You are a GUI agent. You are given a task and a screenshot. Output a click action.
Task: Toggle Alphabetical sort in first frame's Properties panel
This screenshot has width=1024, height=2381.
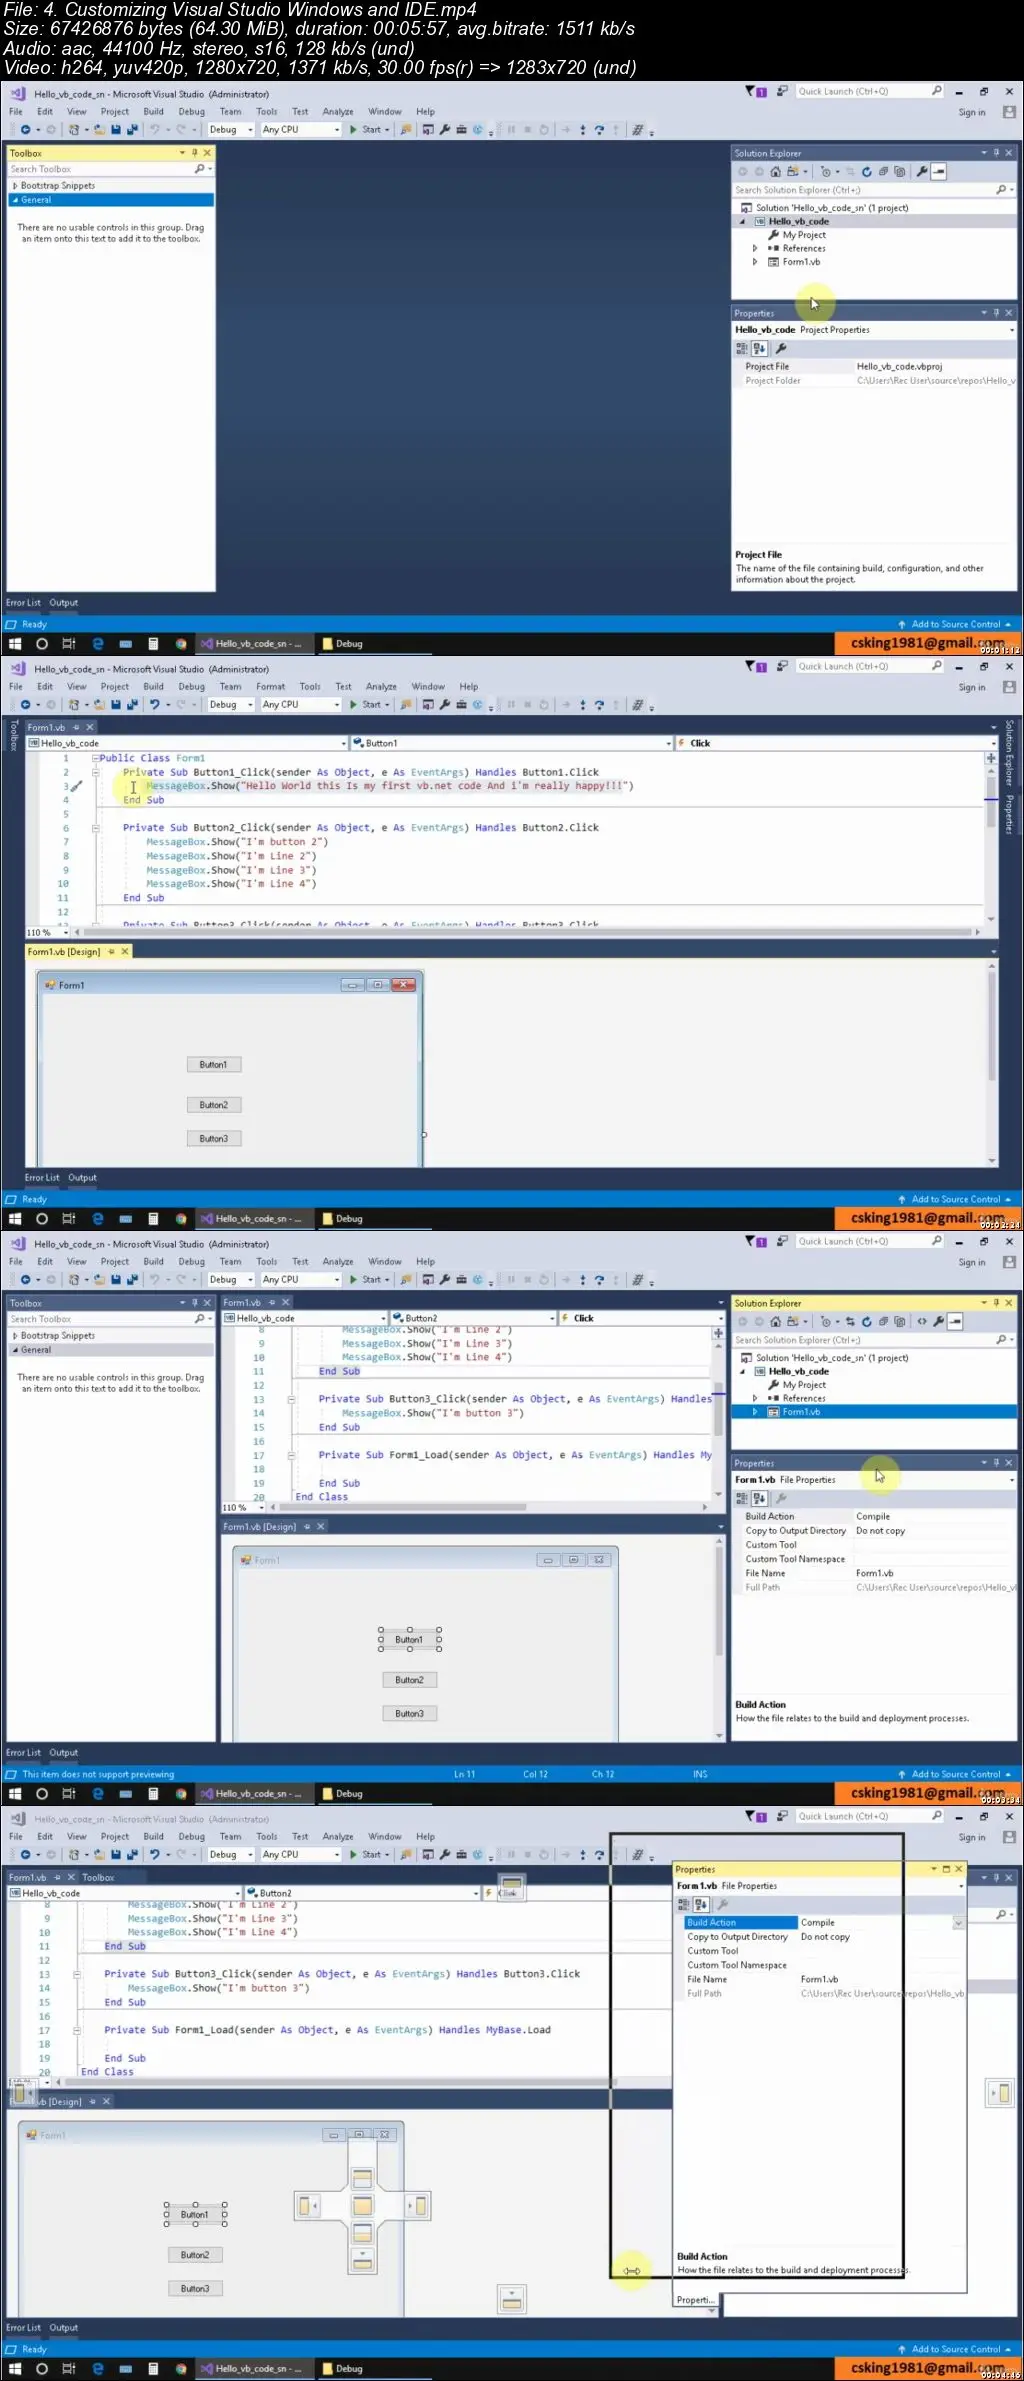759,348
